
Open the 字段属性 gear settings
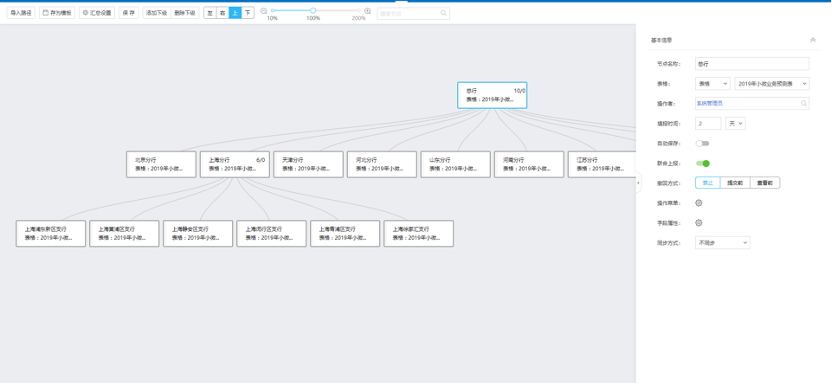pyautogui.click(x=699, y=223)
